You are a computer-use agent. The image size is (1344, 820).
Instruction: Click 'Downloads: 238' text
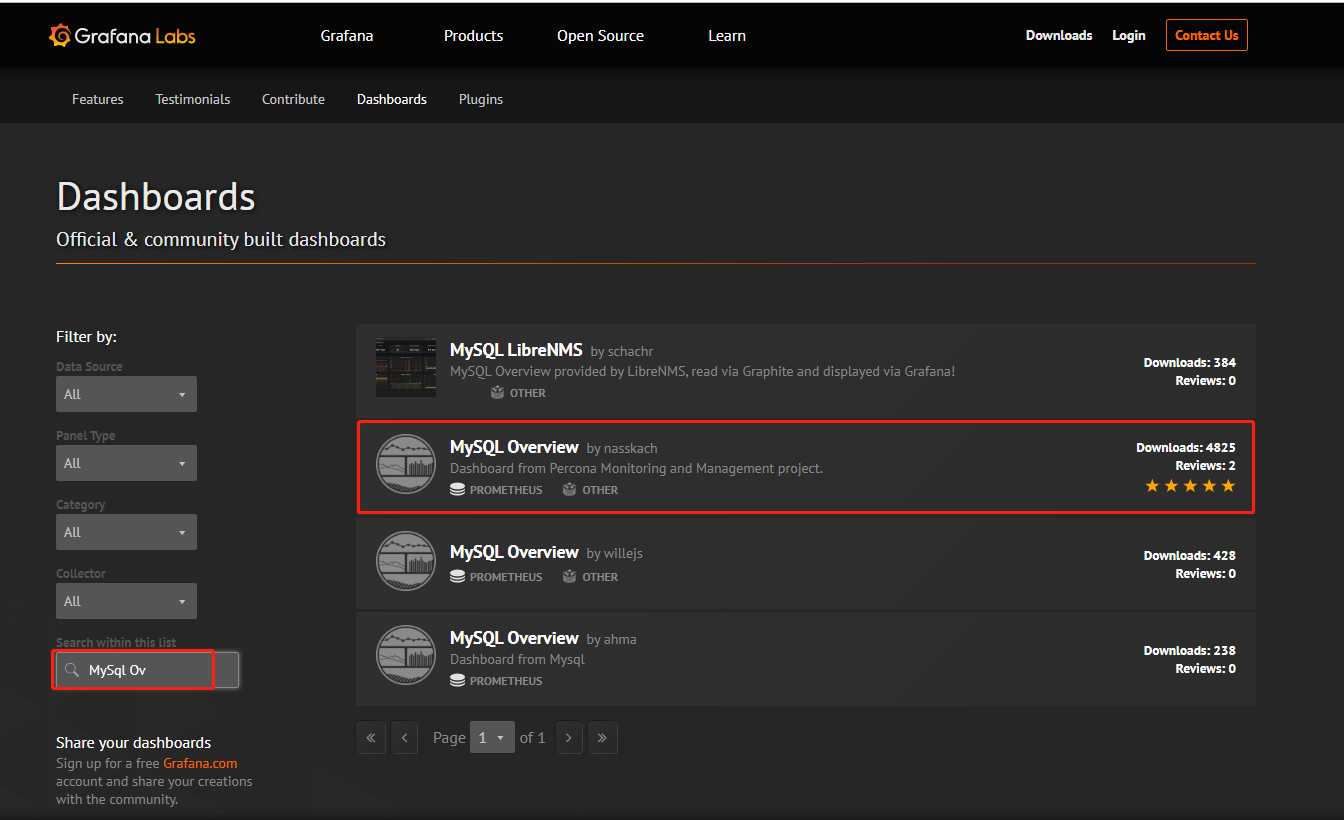(x=1190, y=650)
